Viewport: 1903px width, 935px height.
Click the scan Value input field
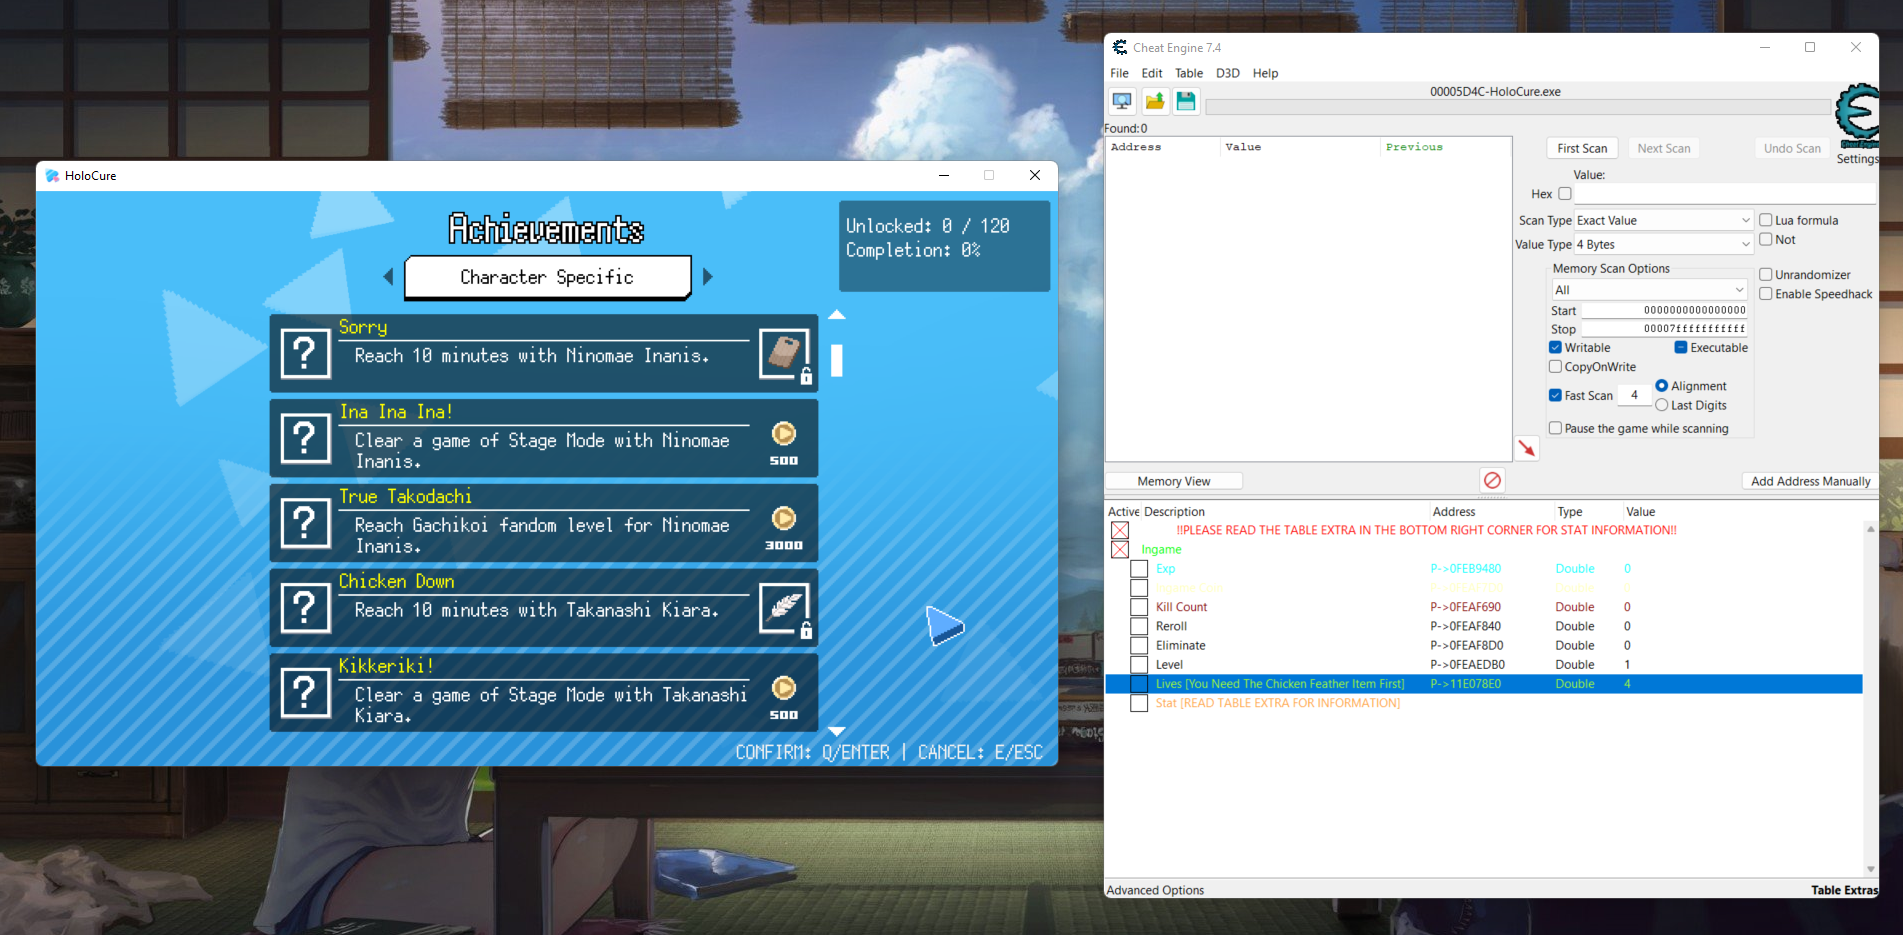tap(1726, 194)
